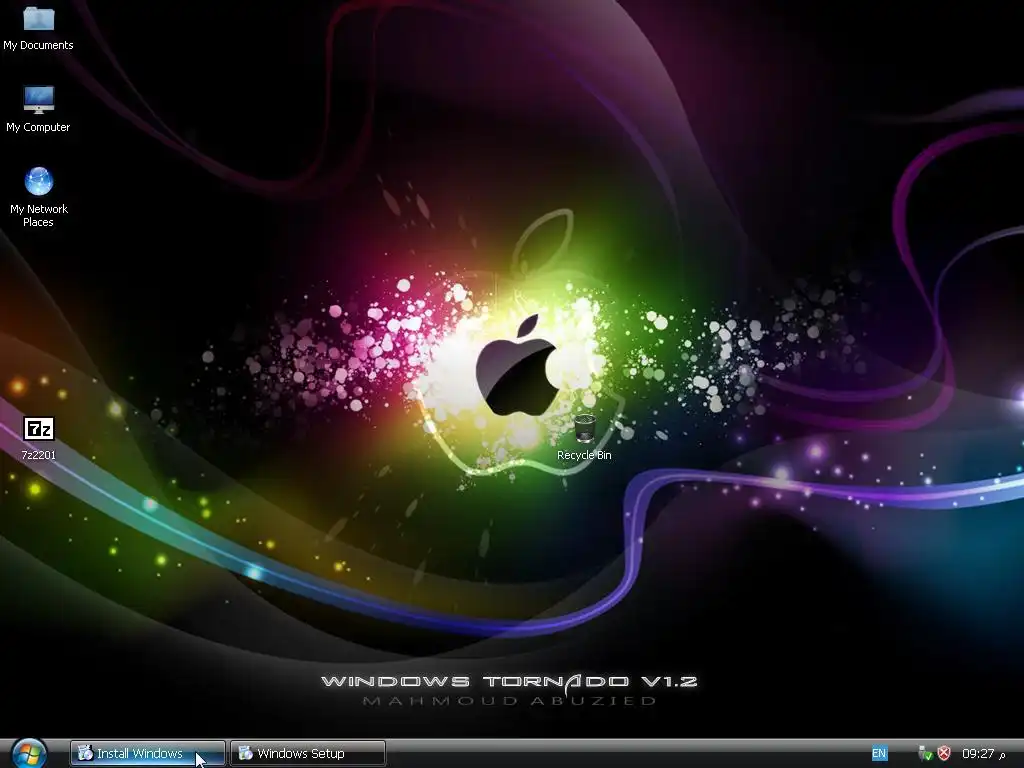Select the 7z2201 installer icon
The image size is (1024, 768).
click(39, 429)
